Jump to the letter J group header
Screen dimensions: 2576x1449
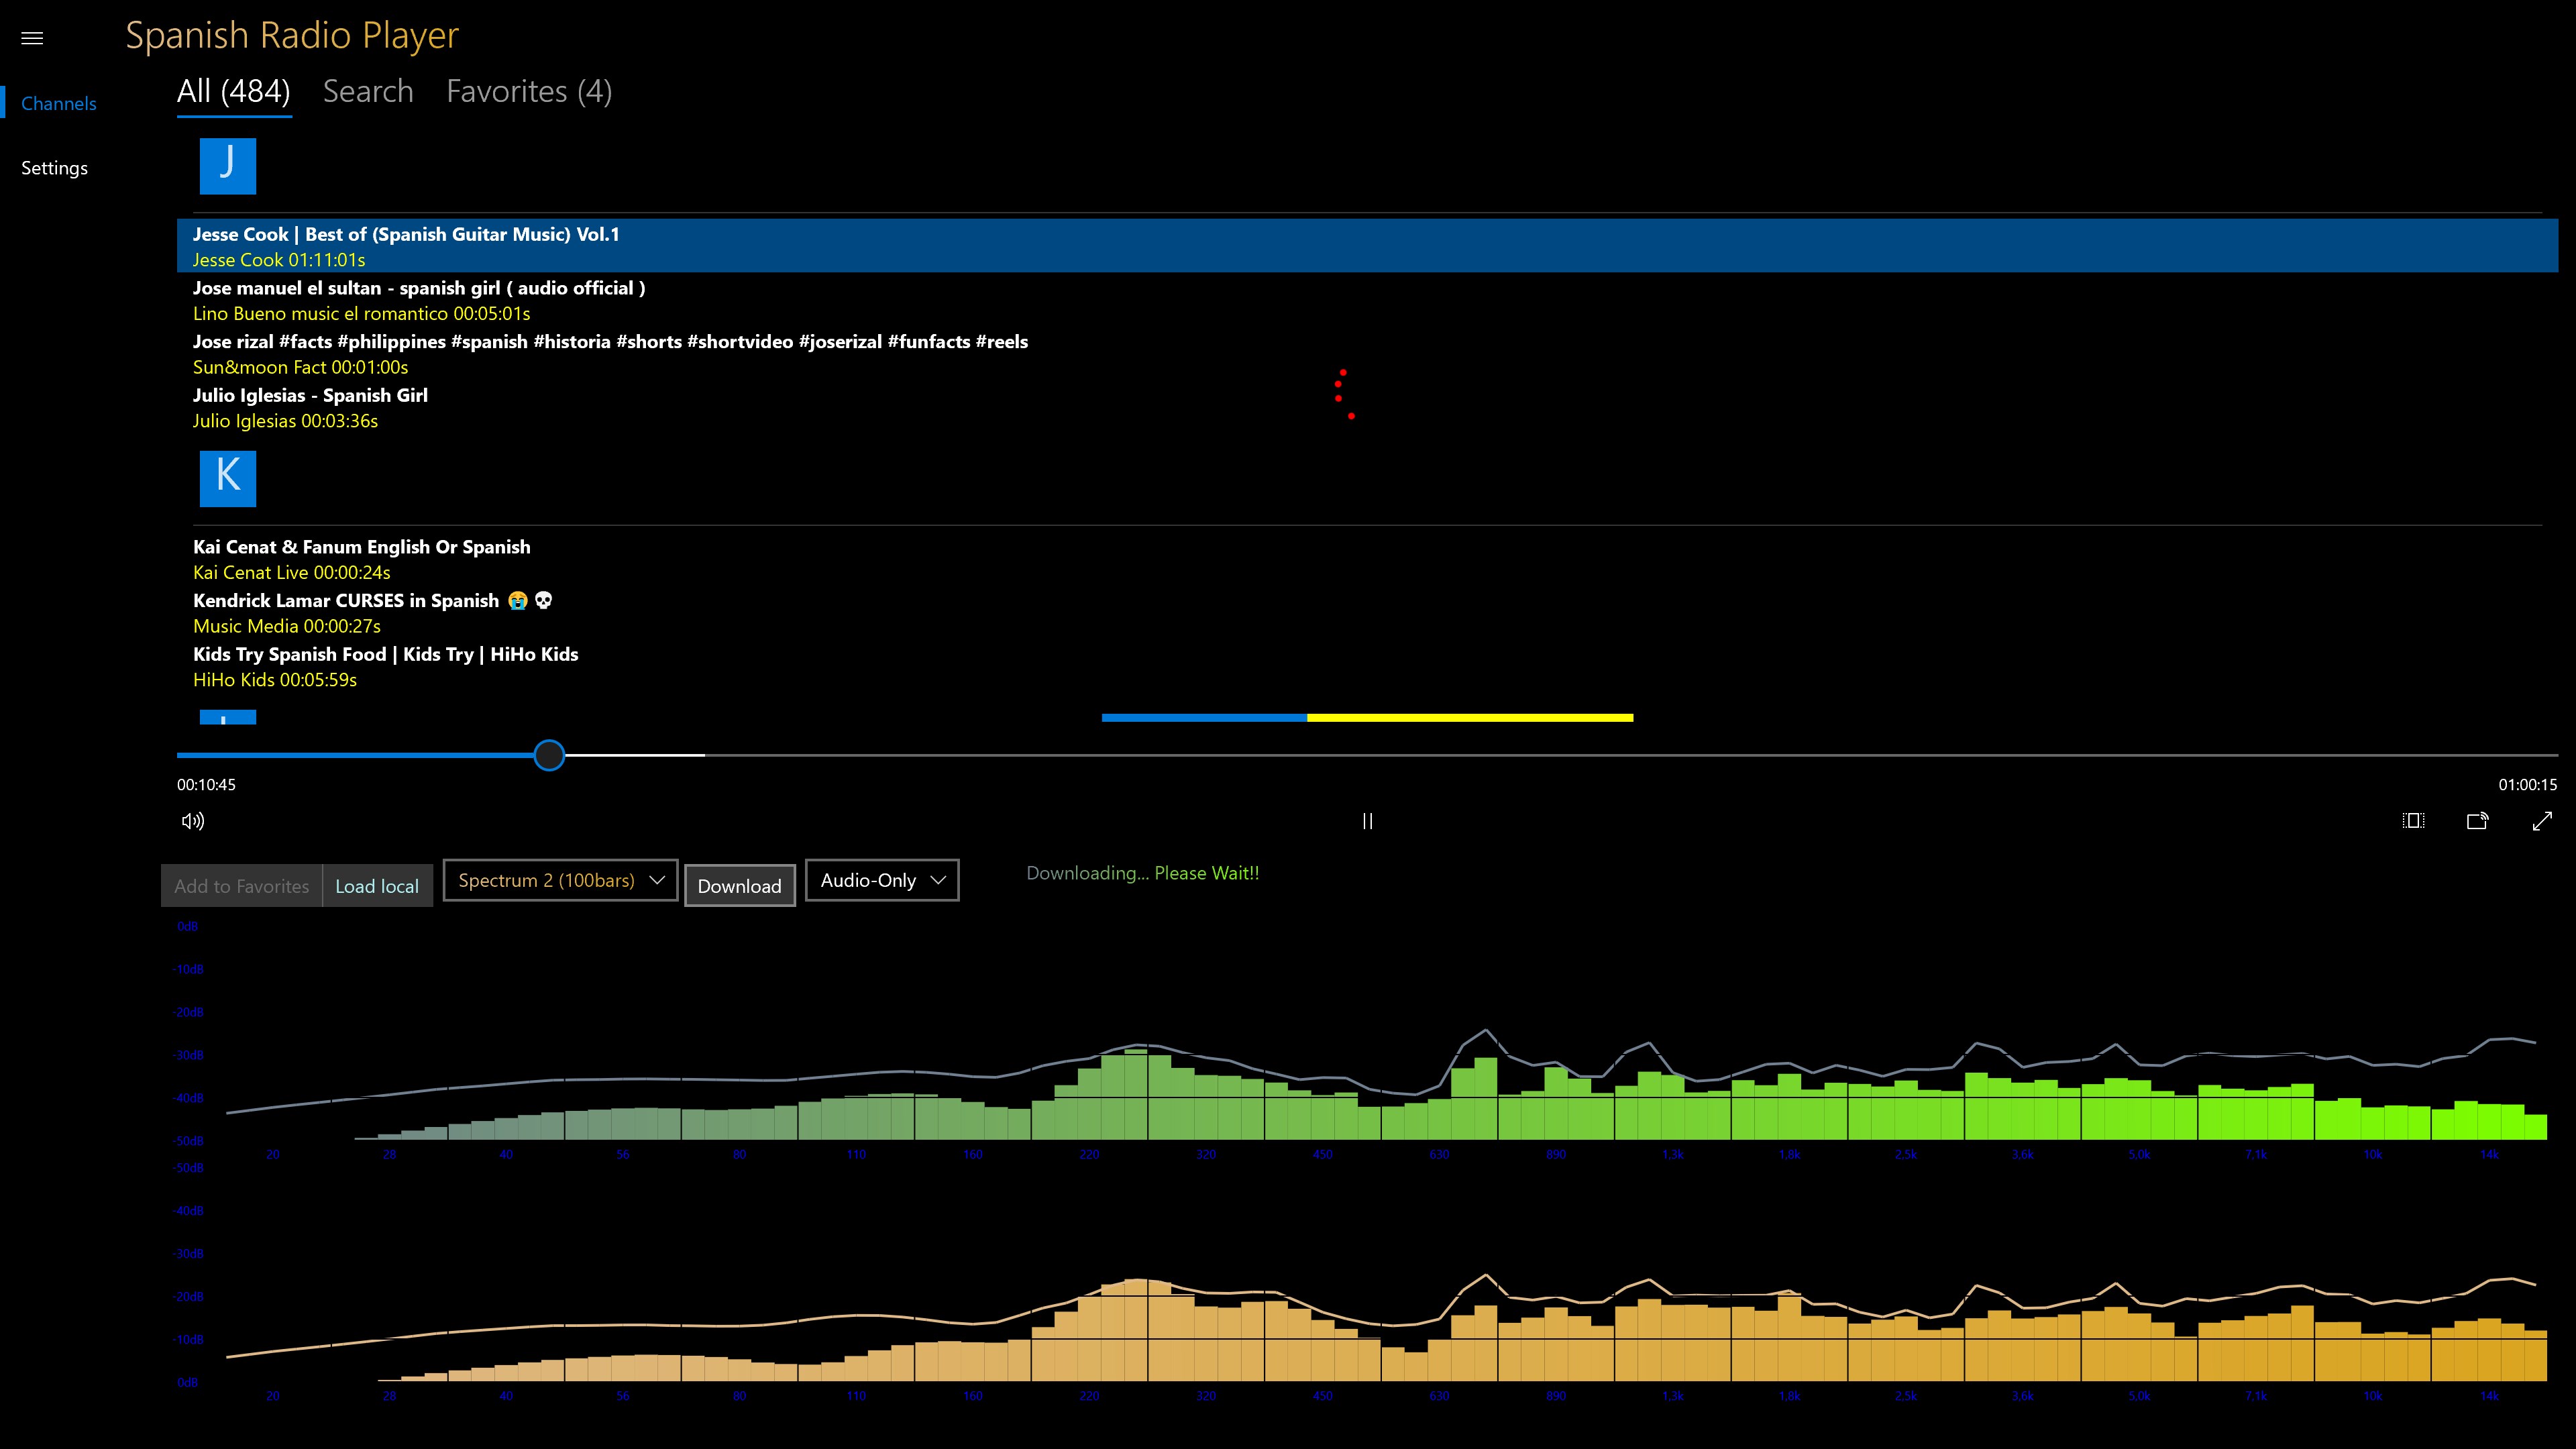coord(228,166)
